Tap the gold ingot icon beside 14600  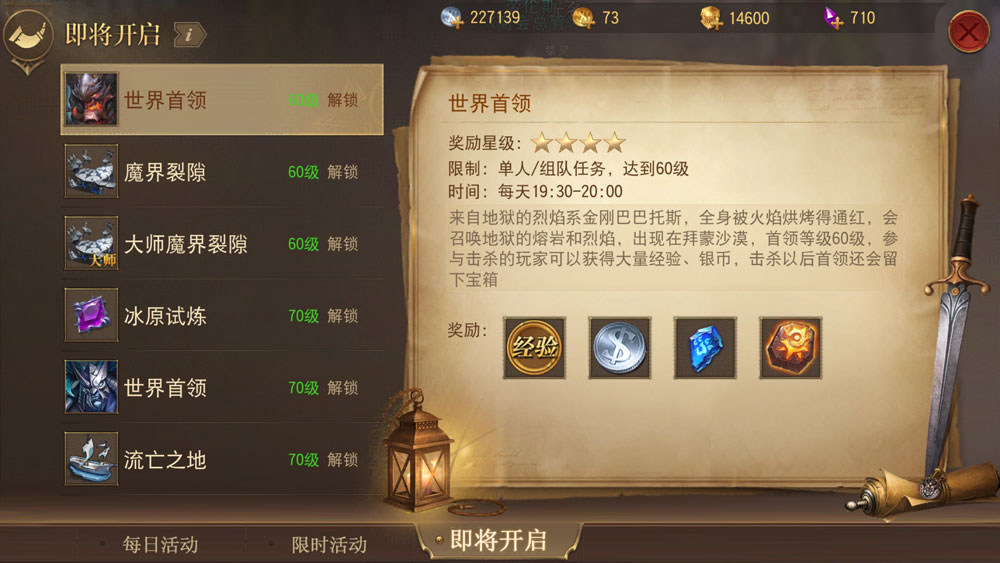(x=711, y=18)
